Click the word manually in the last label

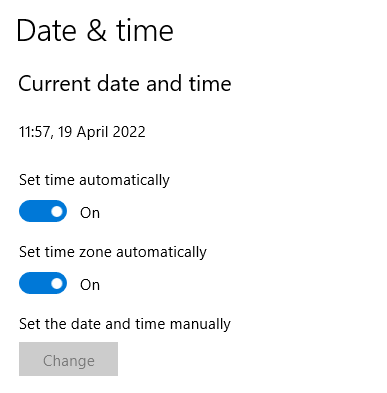pos(200,325)
